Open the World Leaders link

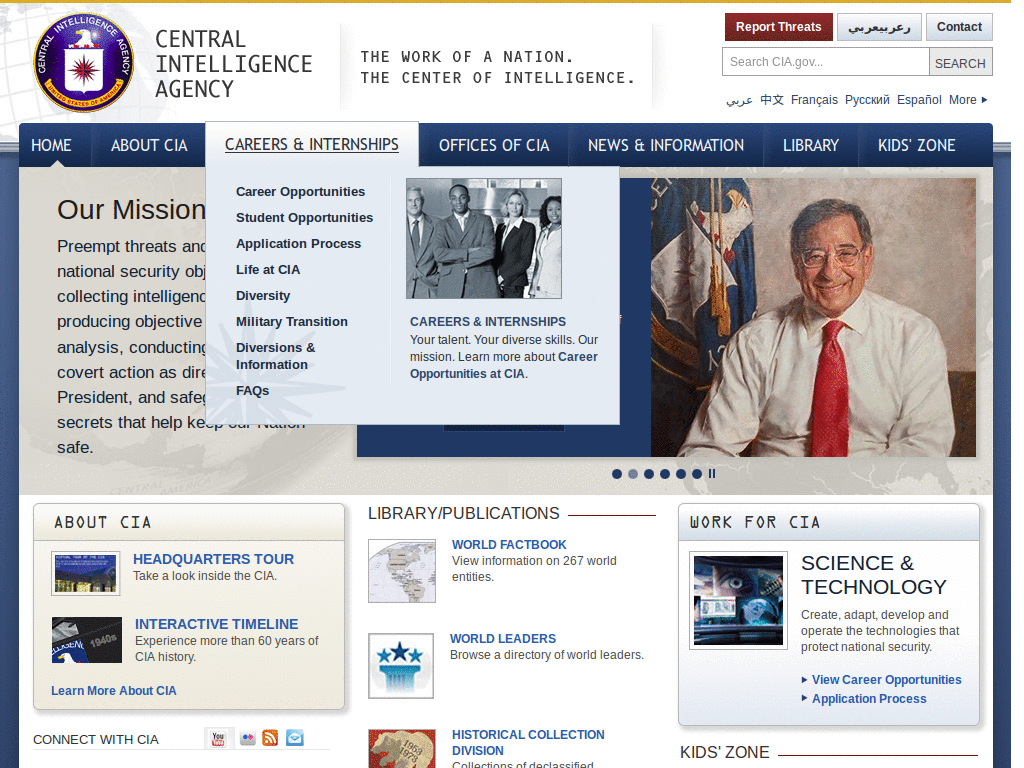point(503,639)
